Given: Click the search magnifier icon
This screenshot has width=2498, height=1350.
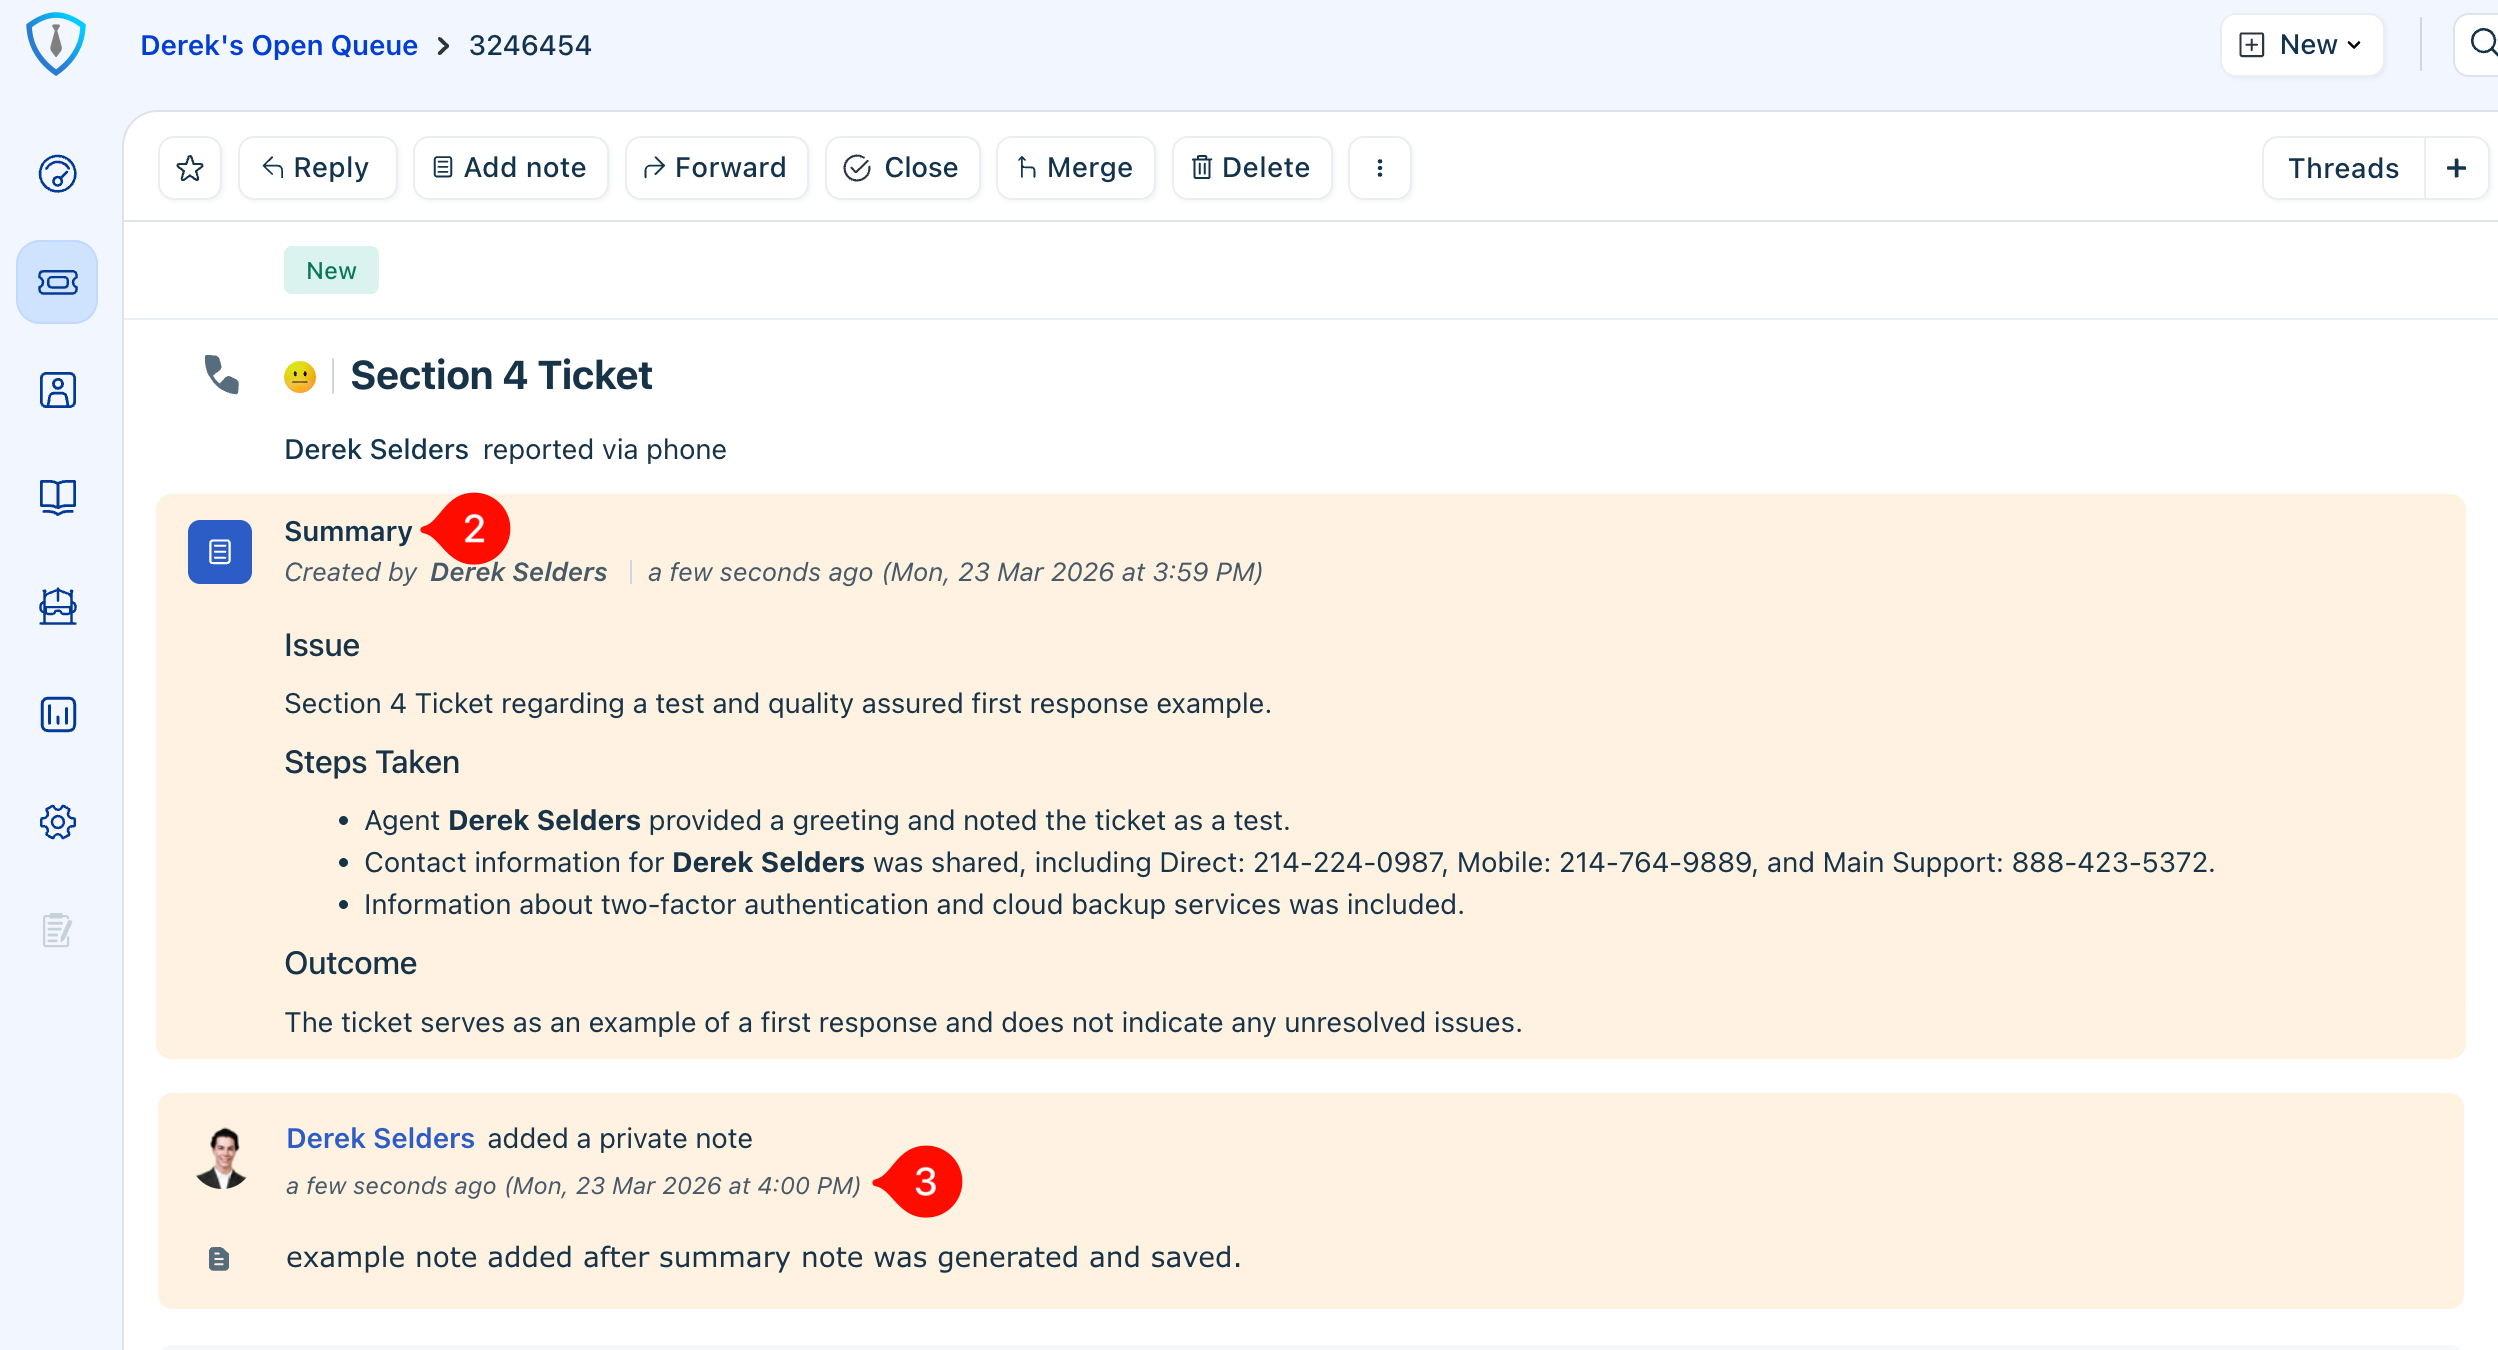Looking at the screenshot, I should point(2482,44).
